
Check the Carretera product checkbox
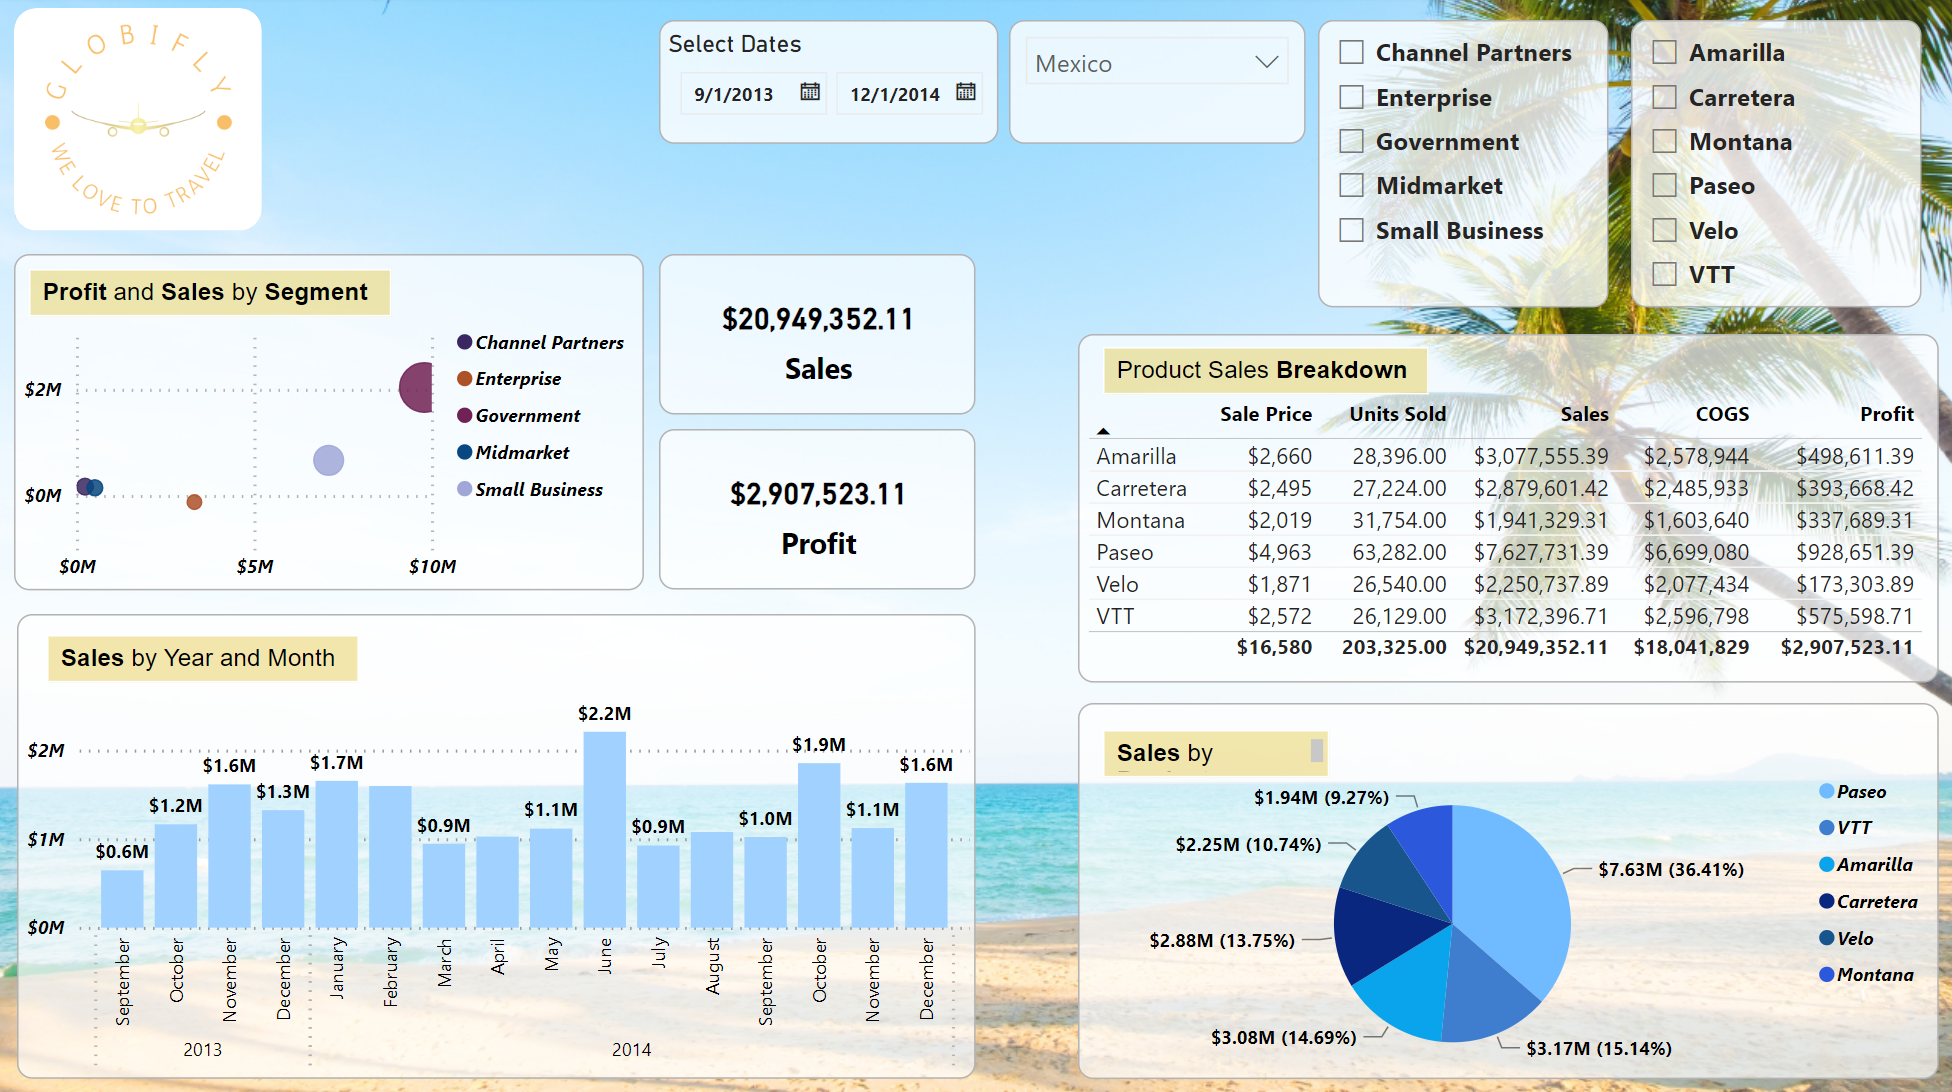click(1664, 97)
